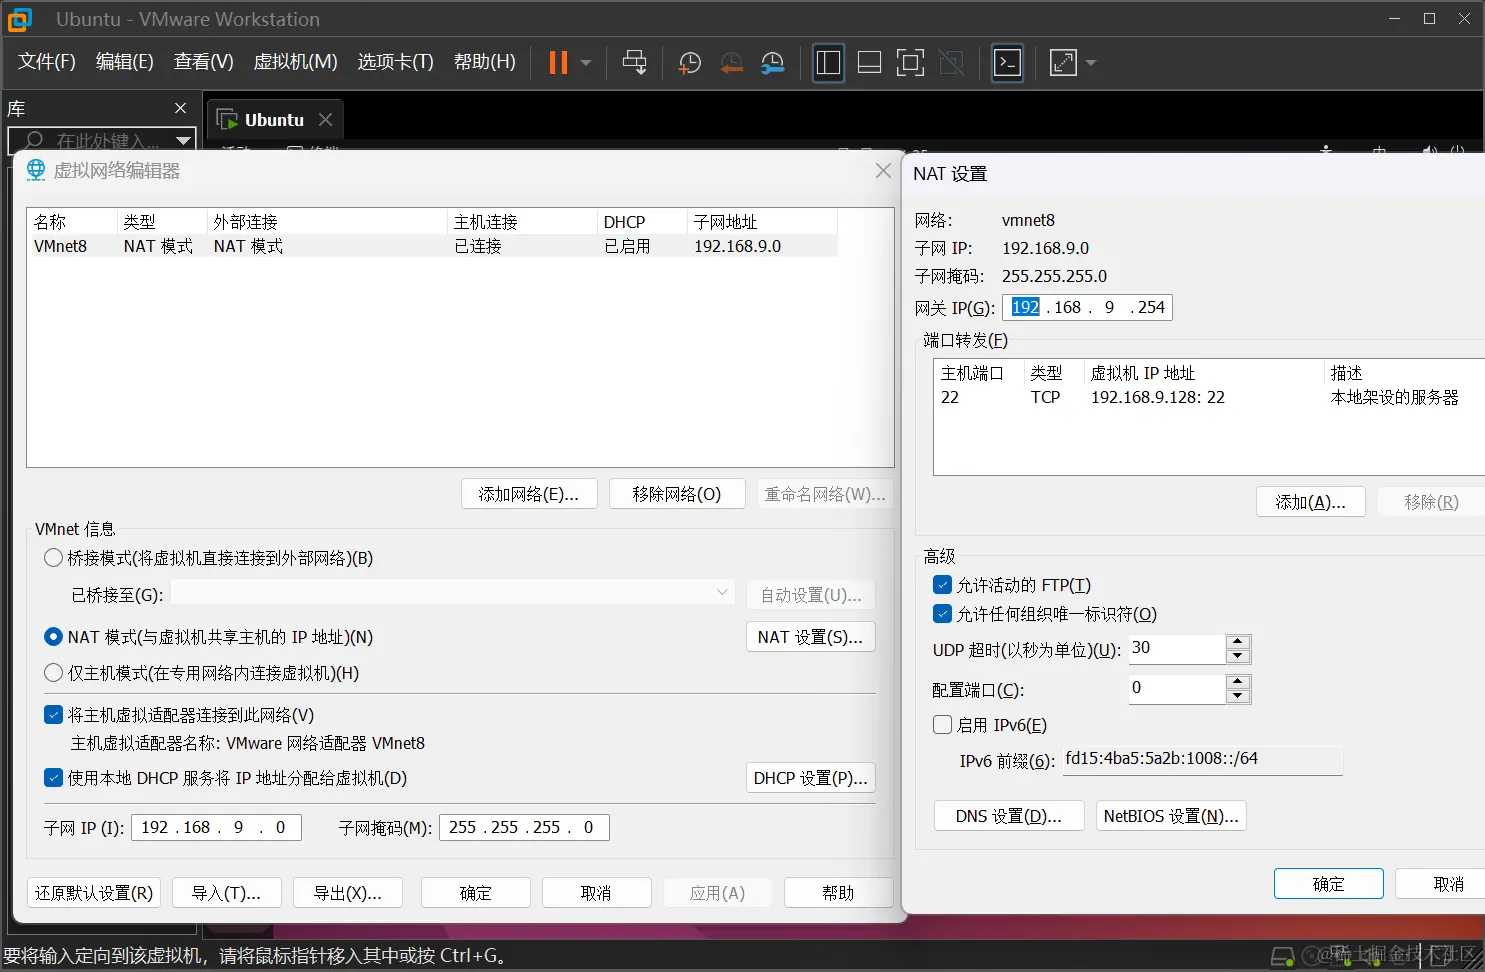Open the 帮助(H) menu
The height and width of the screenshot is (972, 1485).
485,62
